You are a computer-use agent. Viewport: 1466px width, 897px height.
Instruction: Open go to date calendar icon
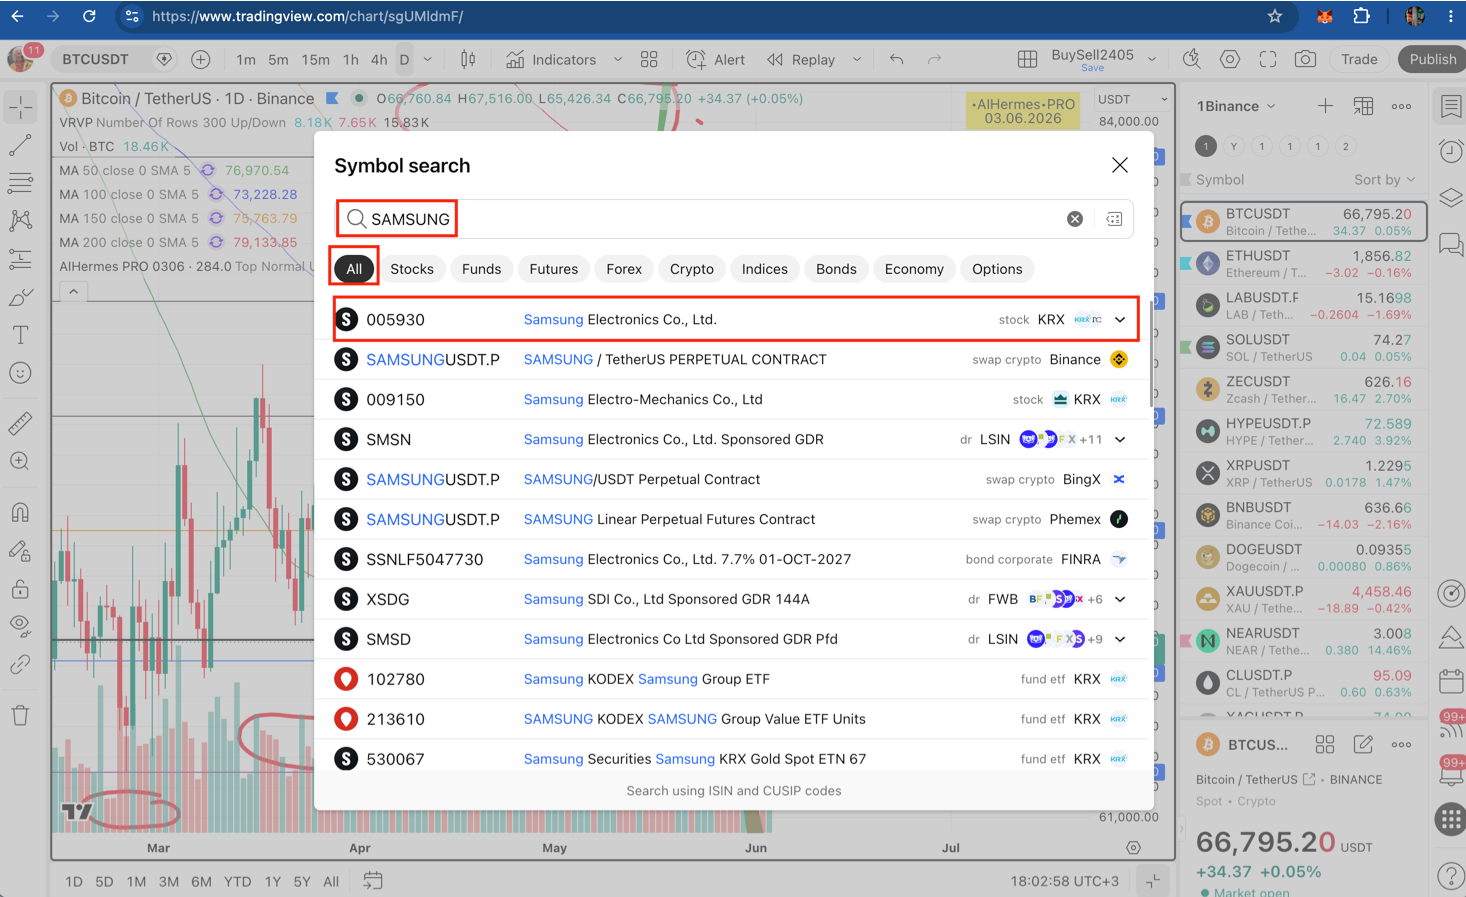point(373,881)
